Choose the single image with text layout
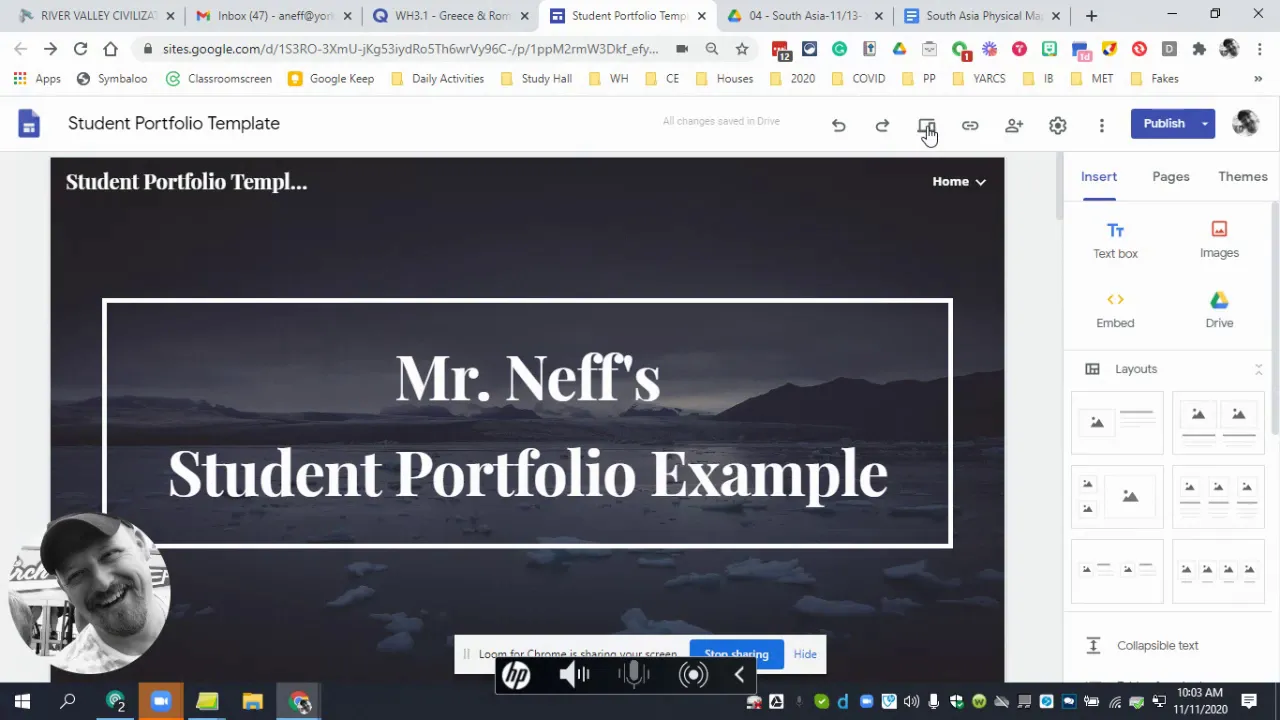The image size is (1280, 720). (1117, 422)
